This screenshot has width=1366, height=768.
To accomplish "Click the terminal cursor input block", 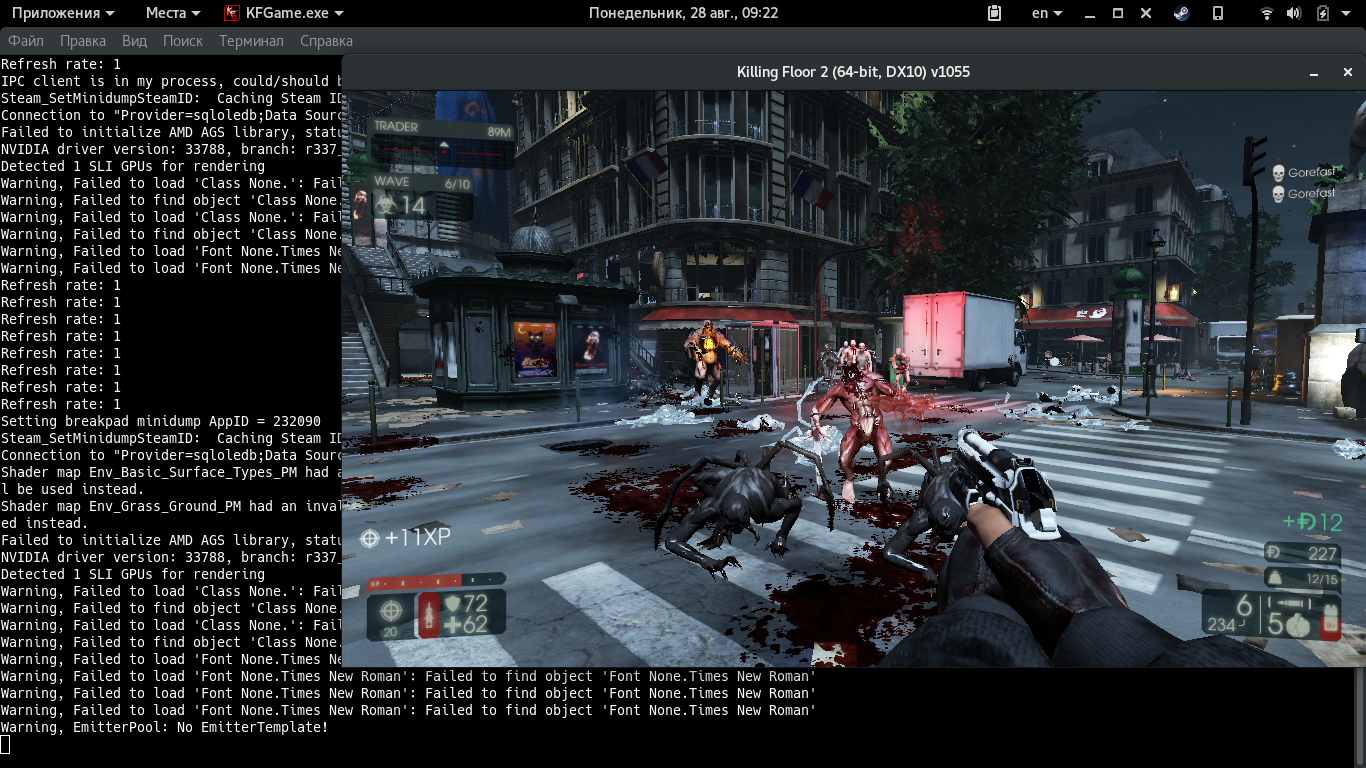I will pos(5,744).
